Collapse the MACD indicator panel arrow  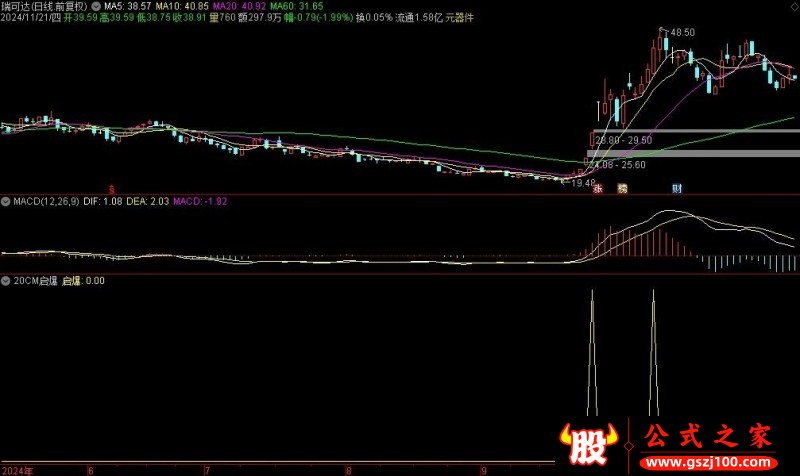point(6,202)
